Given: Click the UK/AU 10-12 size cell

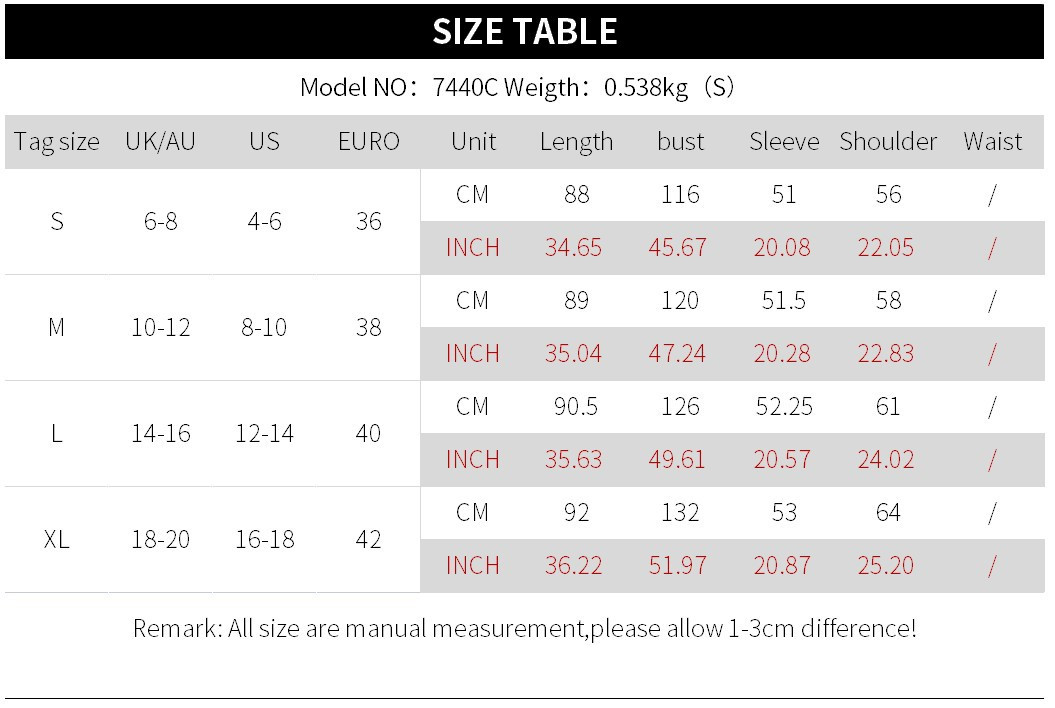Looking at the screenshot, I should click(x=160, y=327).
